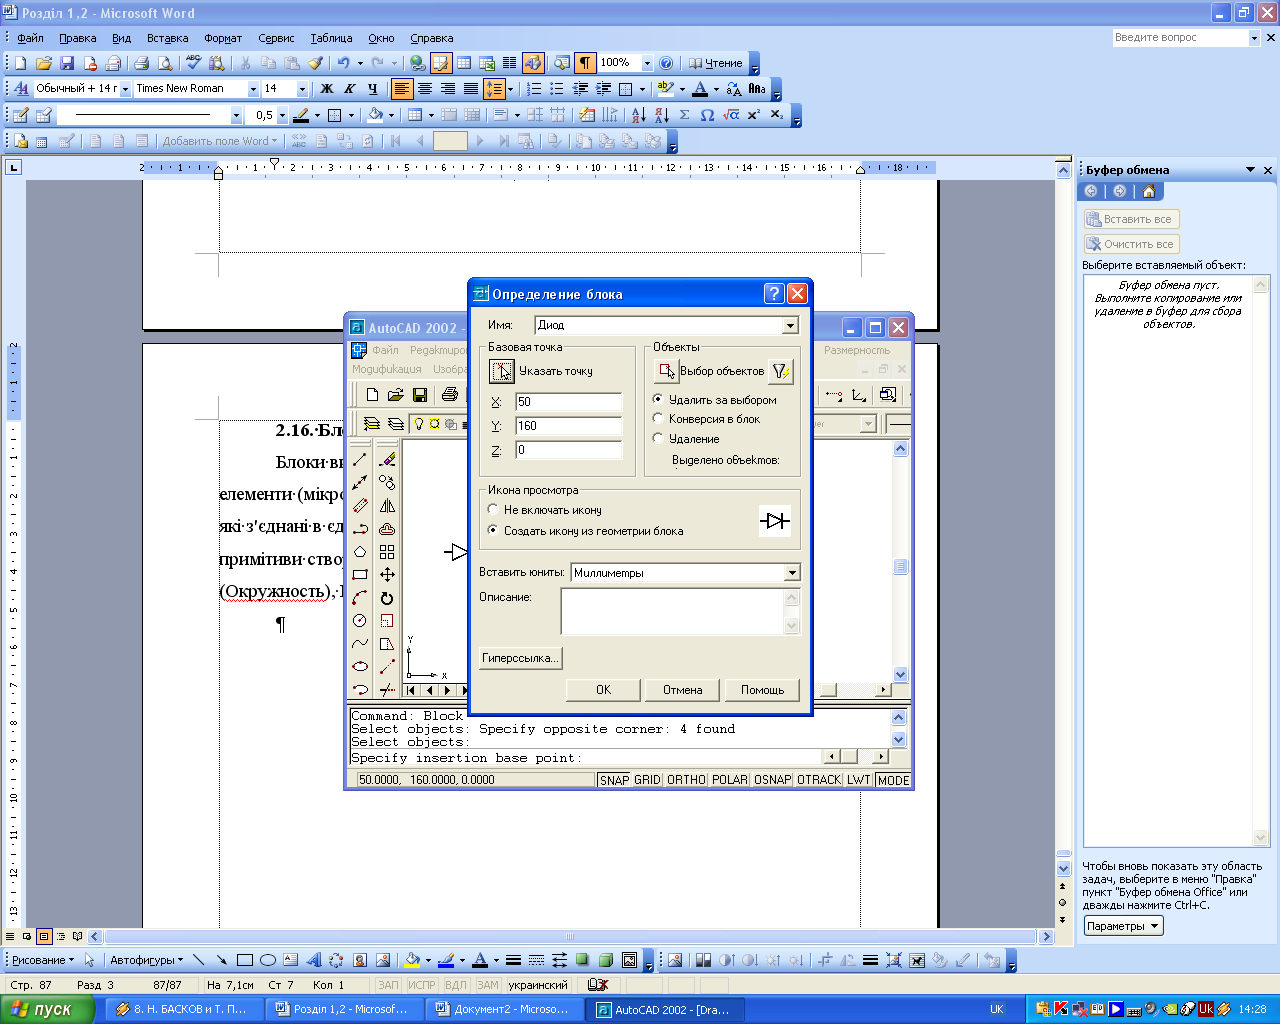This screenshot has height=1024, width=1280.
Task: Open Word font name dropdown
Action: (253, 89)
